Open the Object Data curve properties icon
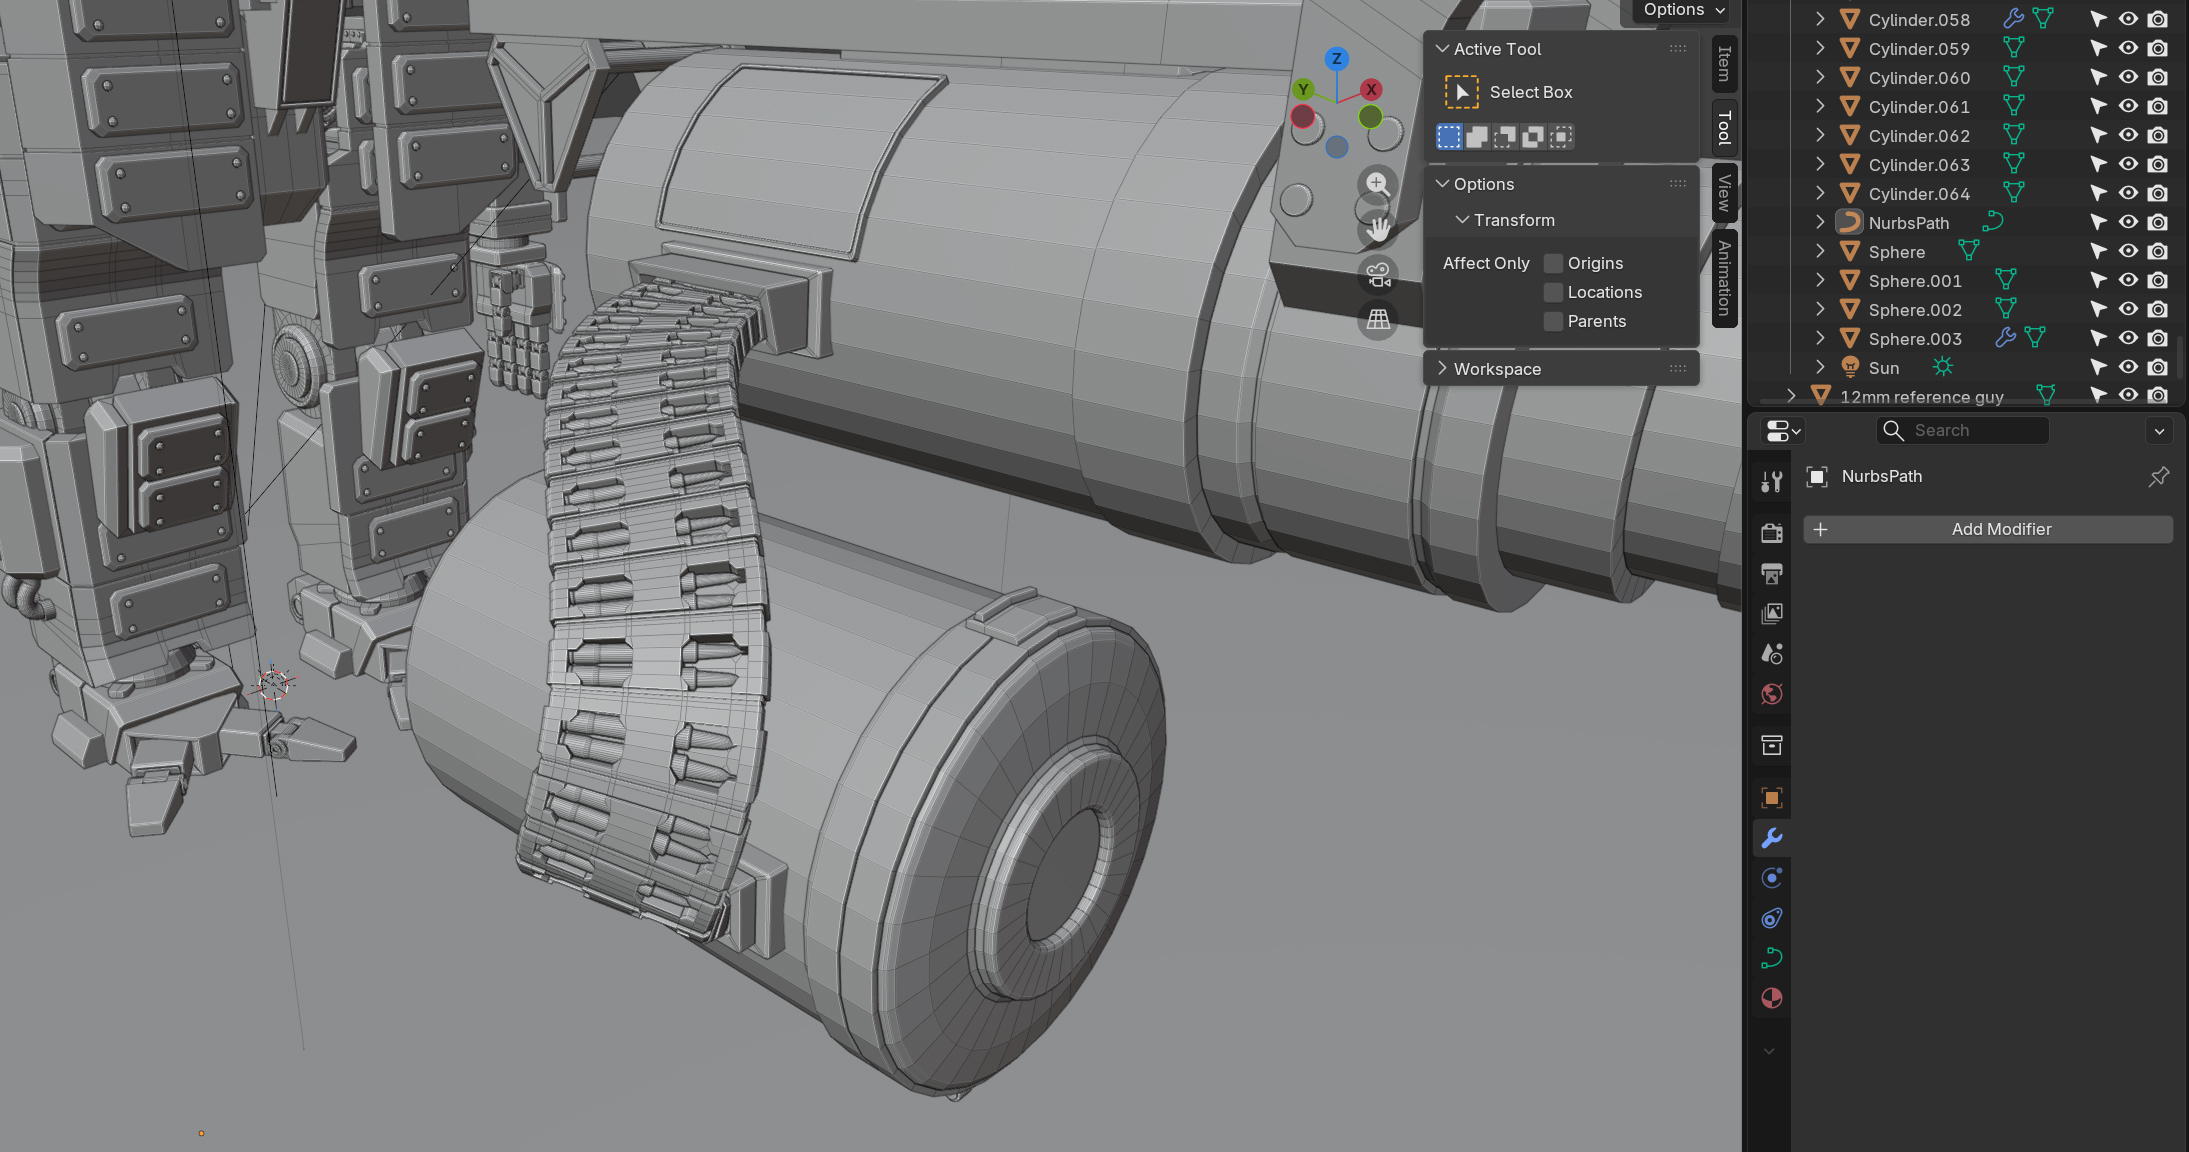The width and height of the screenshot is (2189, 1152). point(1771,958)
